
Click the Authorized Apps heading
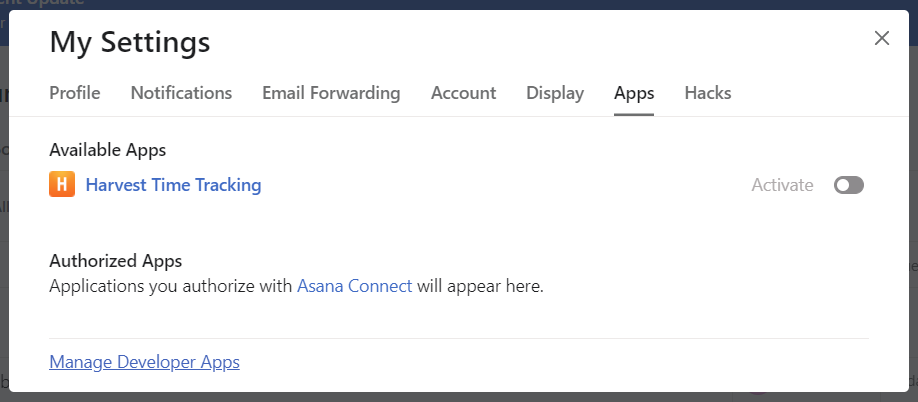115,261
